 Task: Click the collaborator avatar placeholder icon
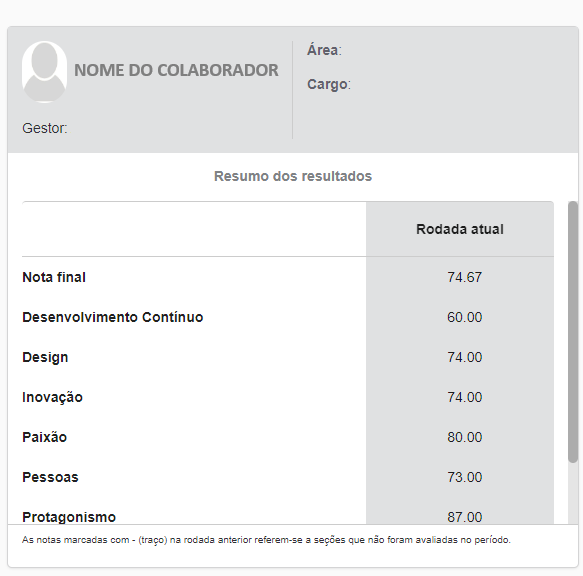click(44, 72)
